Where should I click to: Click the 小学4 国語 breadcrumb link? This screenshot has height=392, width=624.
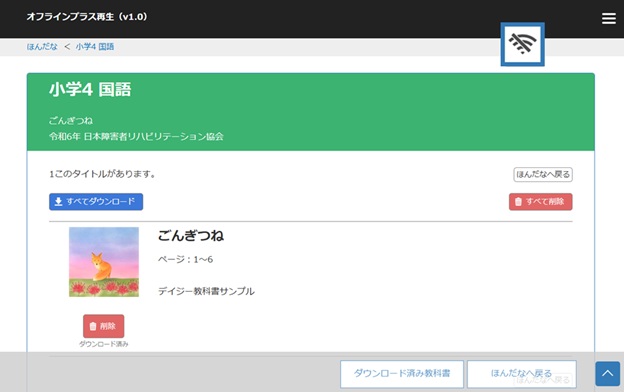[x=95, y=47]
